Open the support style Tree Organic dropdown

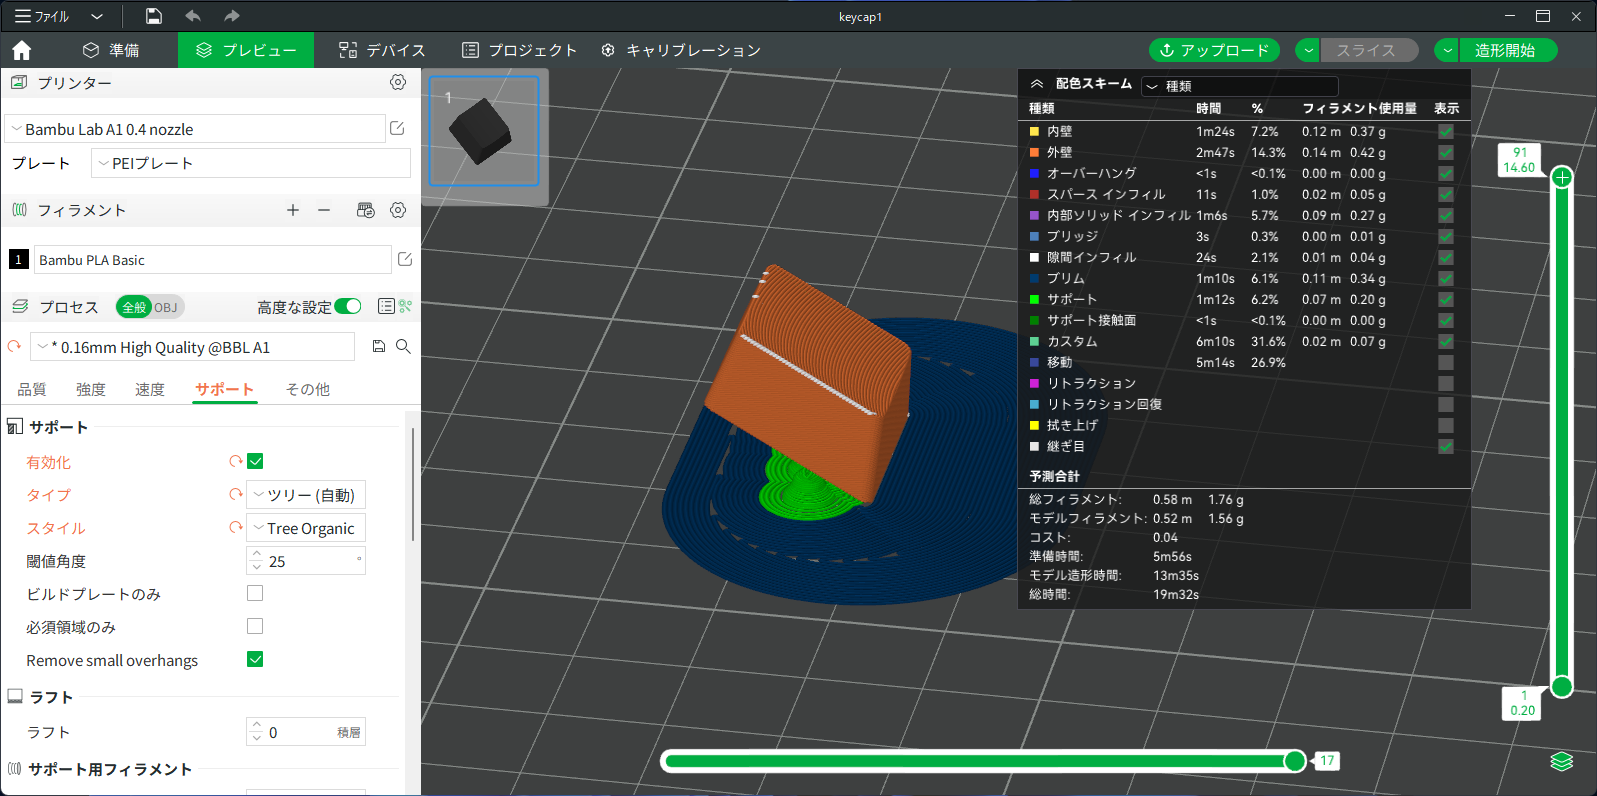pyautogui.click(x=306, y=528)
